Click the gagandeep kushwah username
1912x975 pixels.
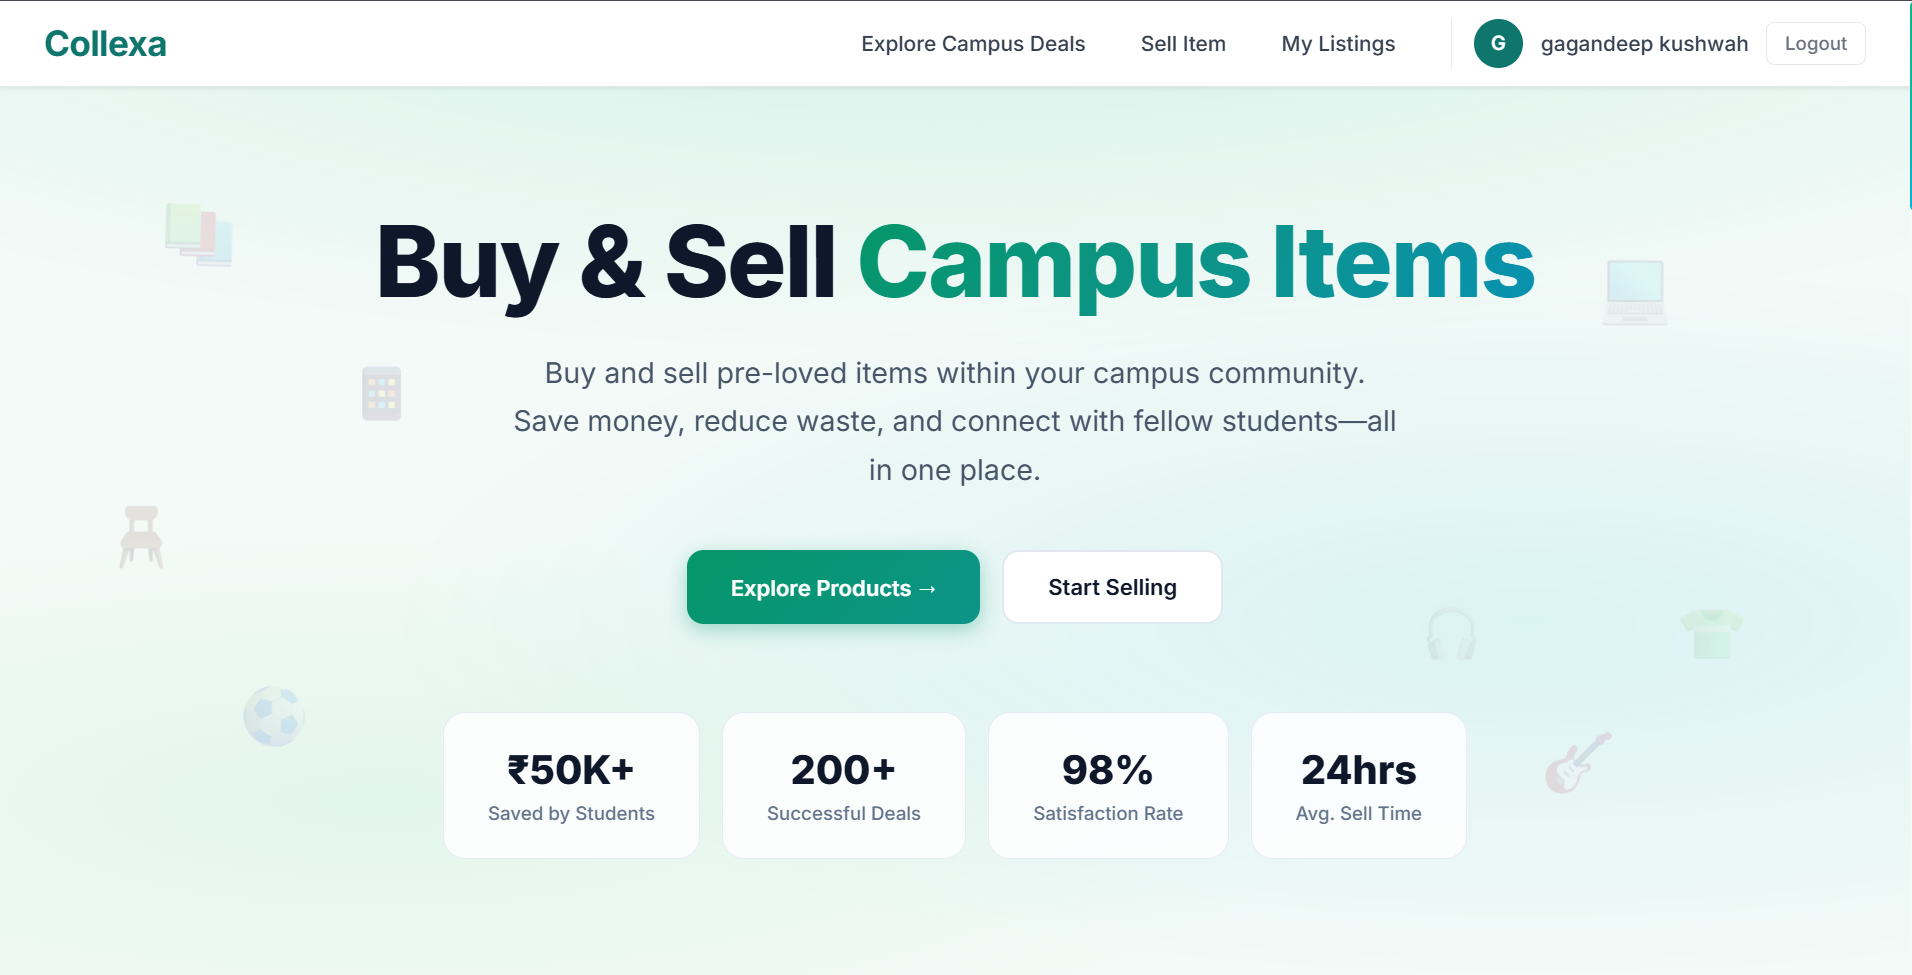[1644, 44]
